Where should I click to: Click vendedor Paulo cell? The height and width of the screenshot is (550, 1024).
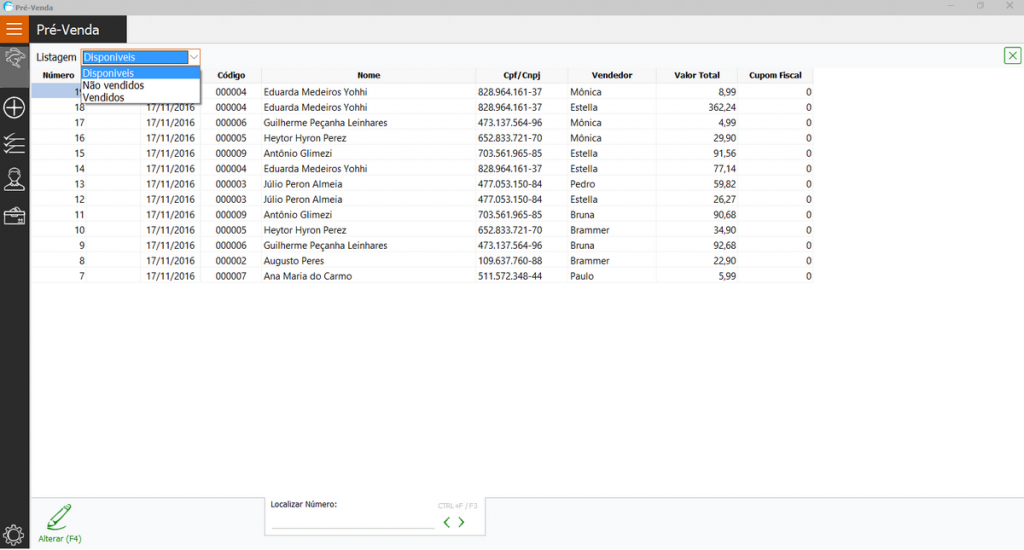(582, 276)
